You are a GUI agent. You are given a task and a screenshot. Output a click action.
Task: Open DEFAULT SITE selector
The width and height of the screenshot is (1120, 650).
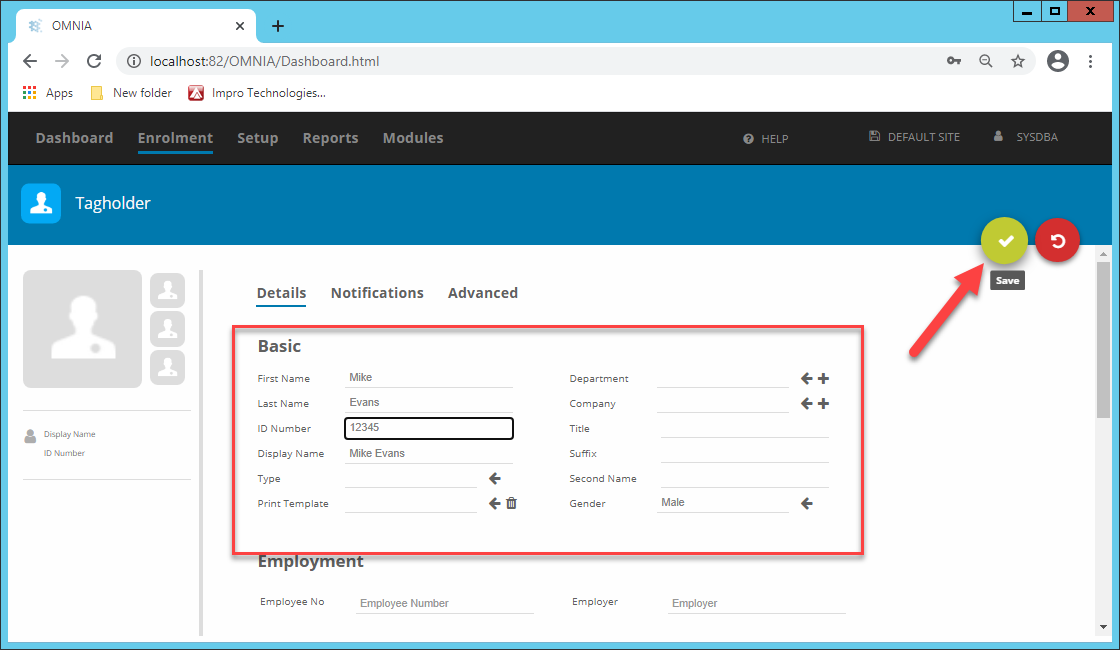coord(914,136)
